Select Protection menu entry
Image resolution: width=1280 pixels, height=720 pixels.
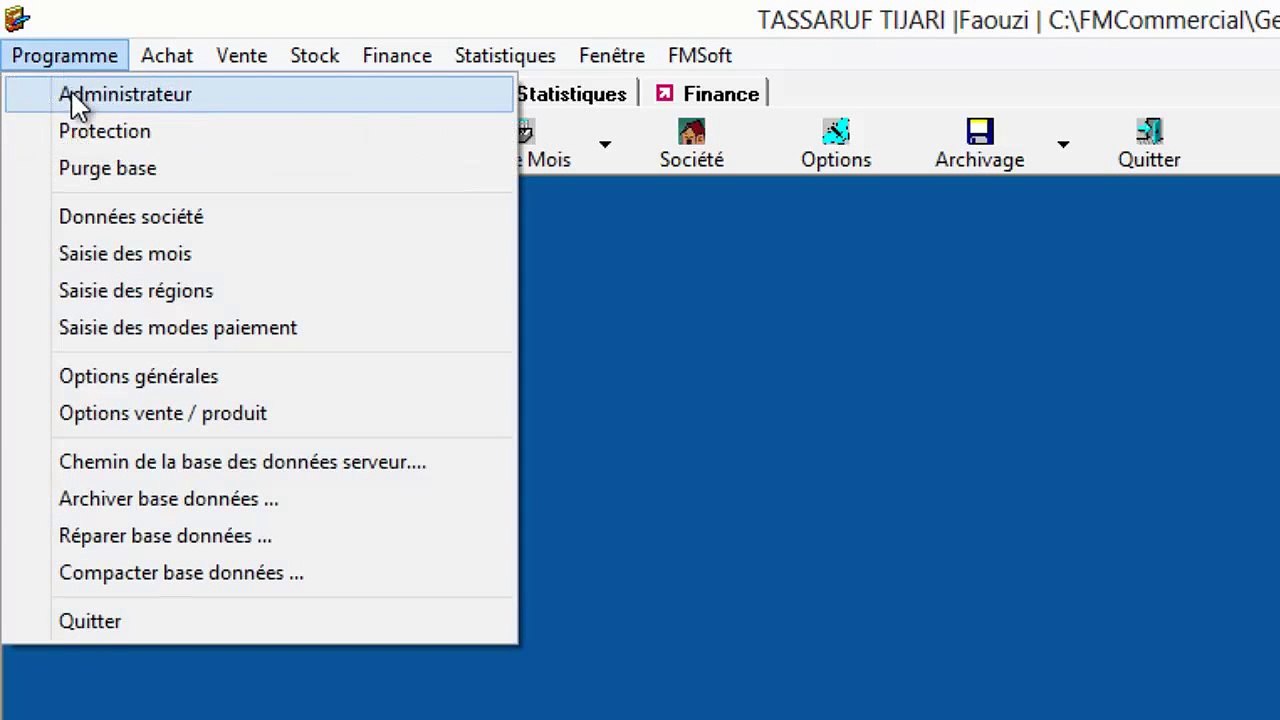tap(259, 131)
